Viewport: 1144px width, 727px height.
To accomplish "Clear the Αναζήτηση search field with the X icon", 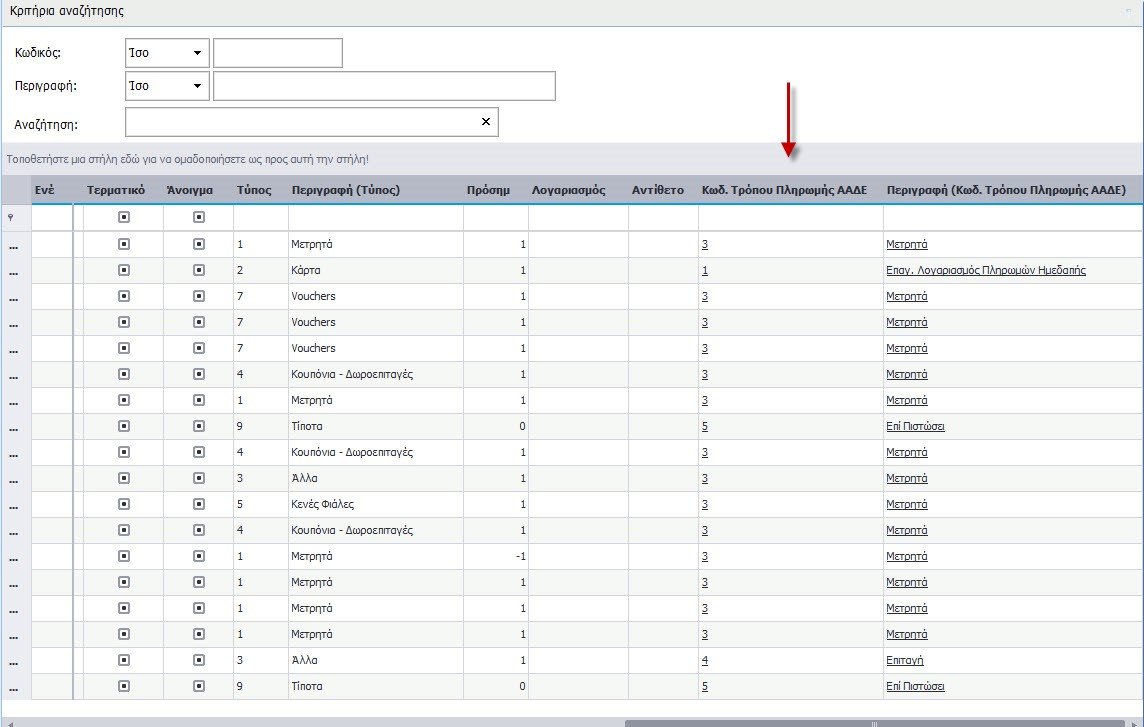I will [x=485, y=122].
